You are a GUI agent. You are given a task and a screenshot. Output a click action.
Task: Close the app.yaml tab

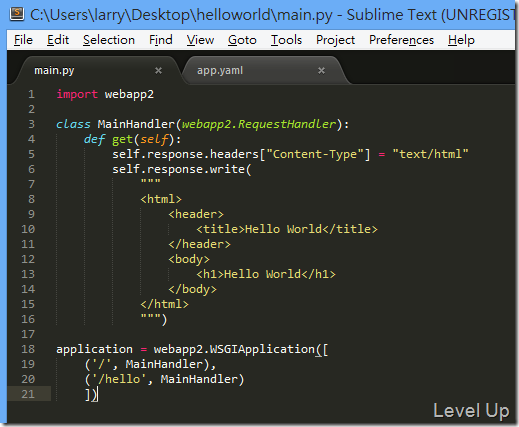[321, 70]
